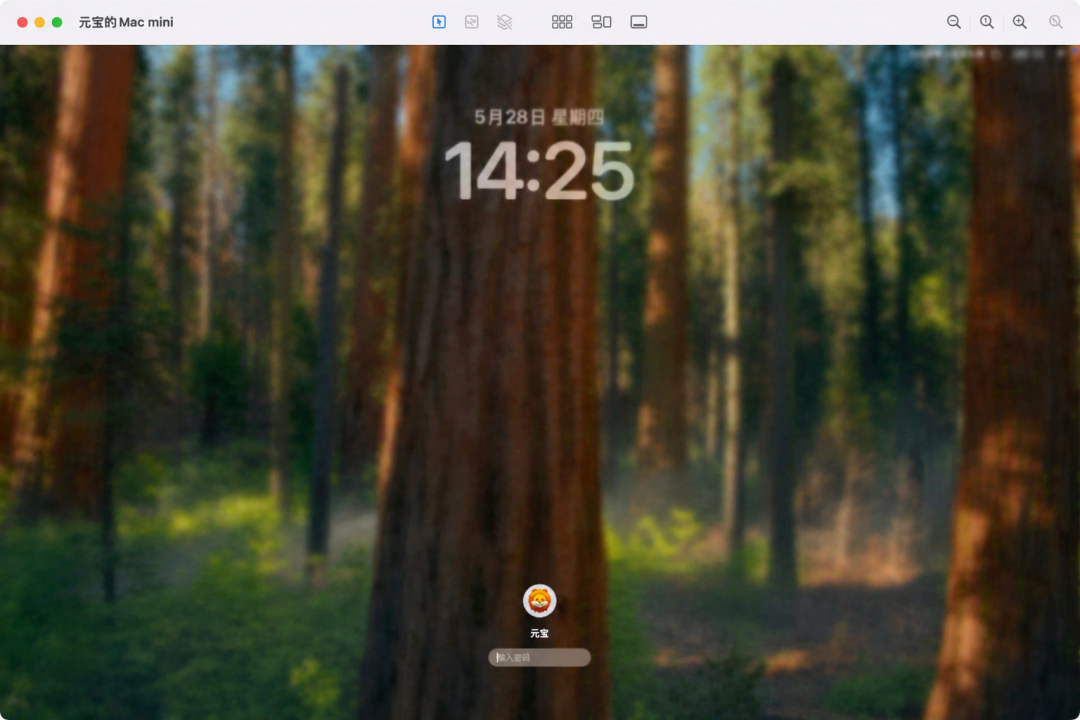Click the single display with bar icon
Image resolution: width=1080 pixels, height=720 pixels.
click(x=638, y=22)
